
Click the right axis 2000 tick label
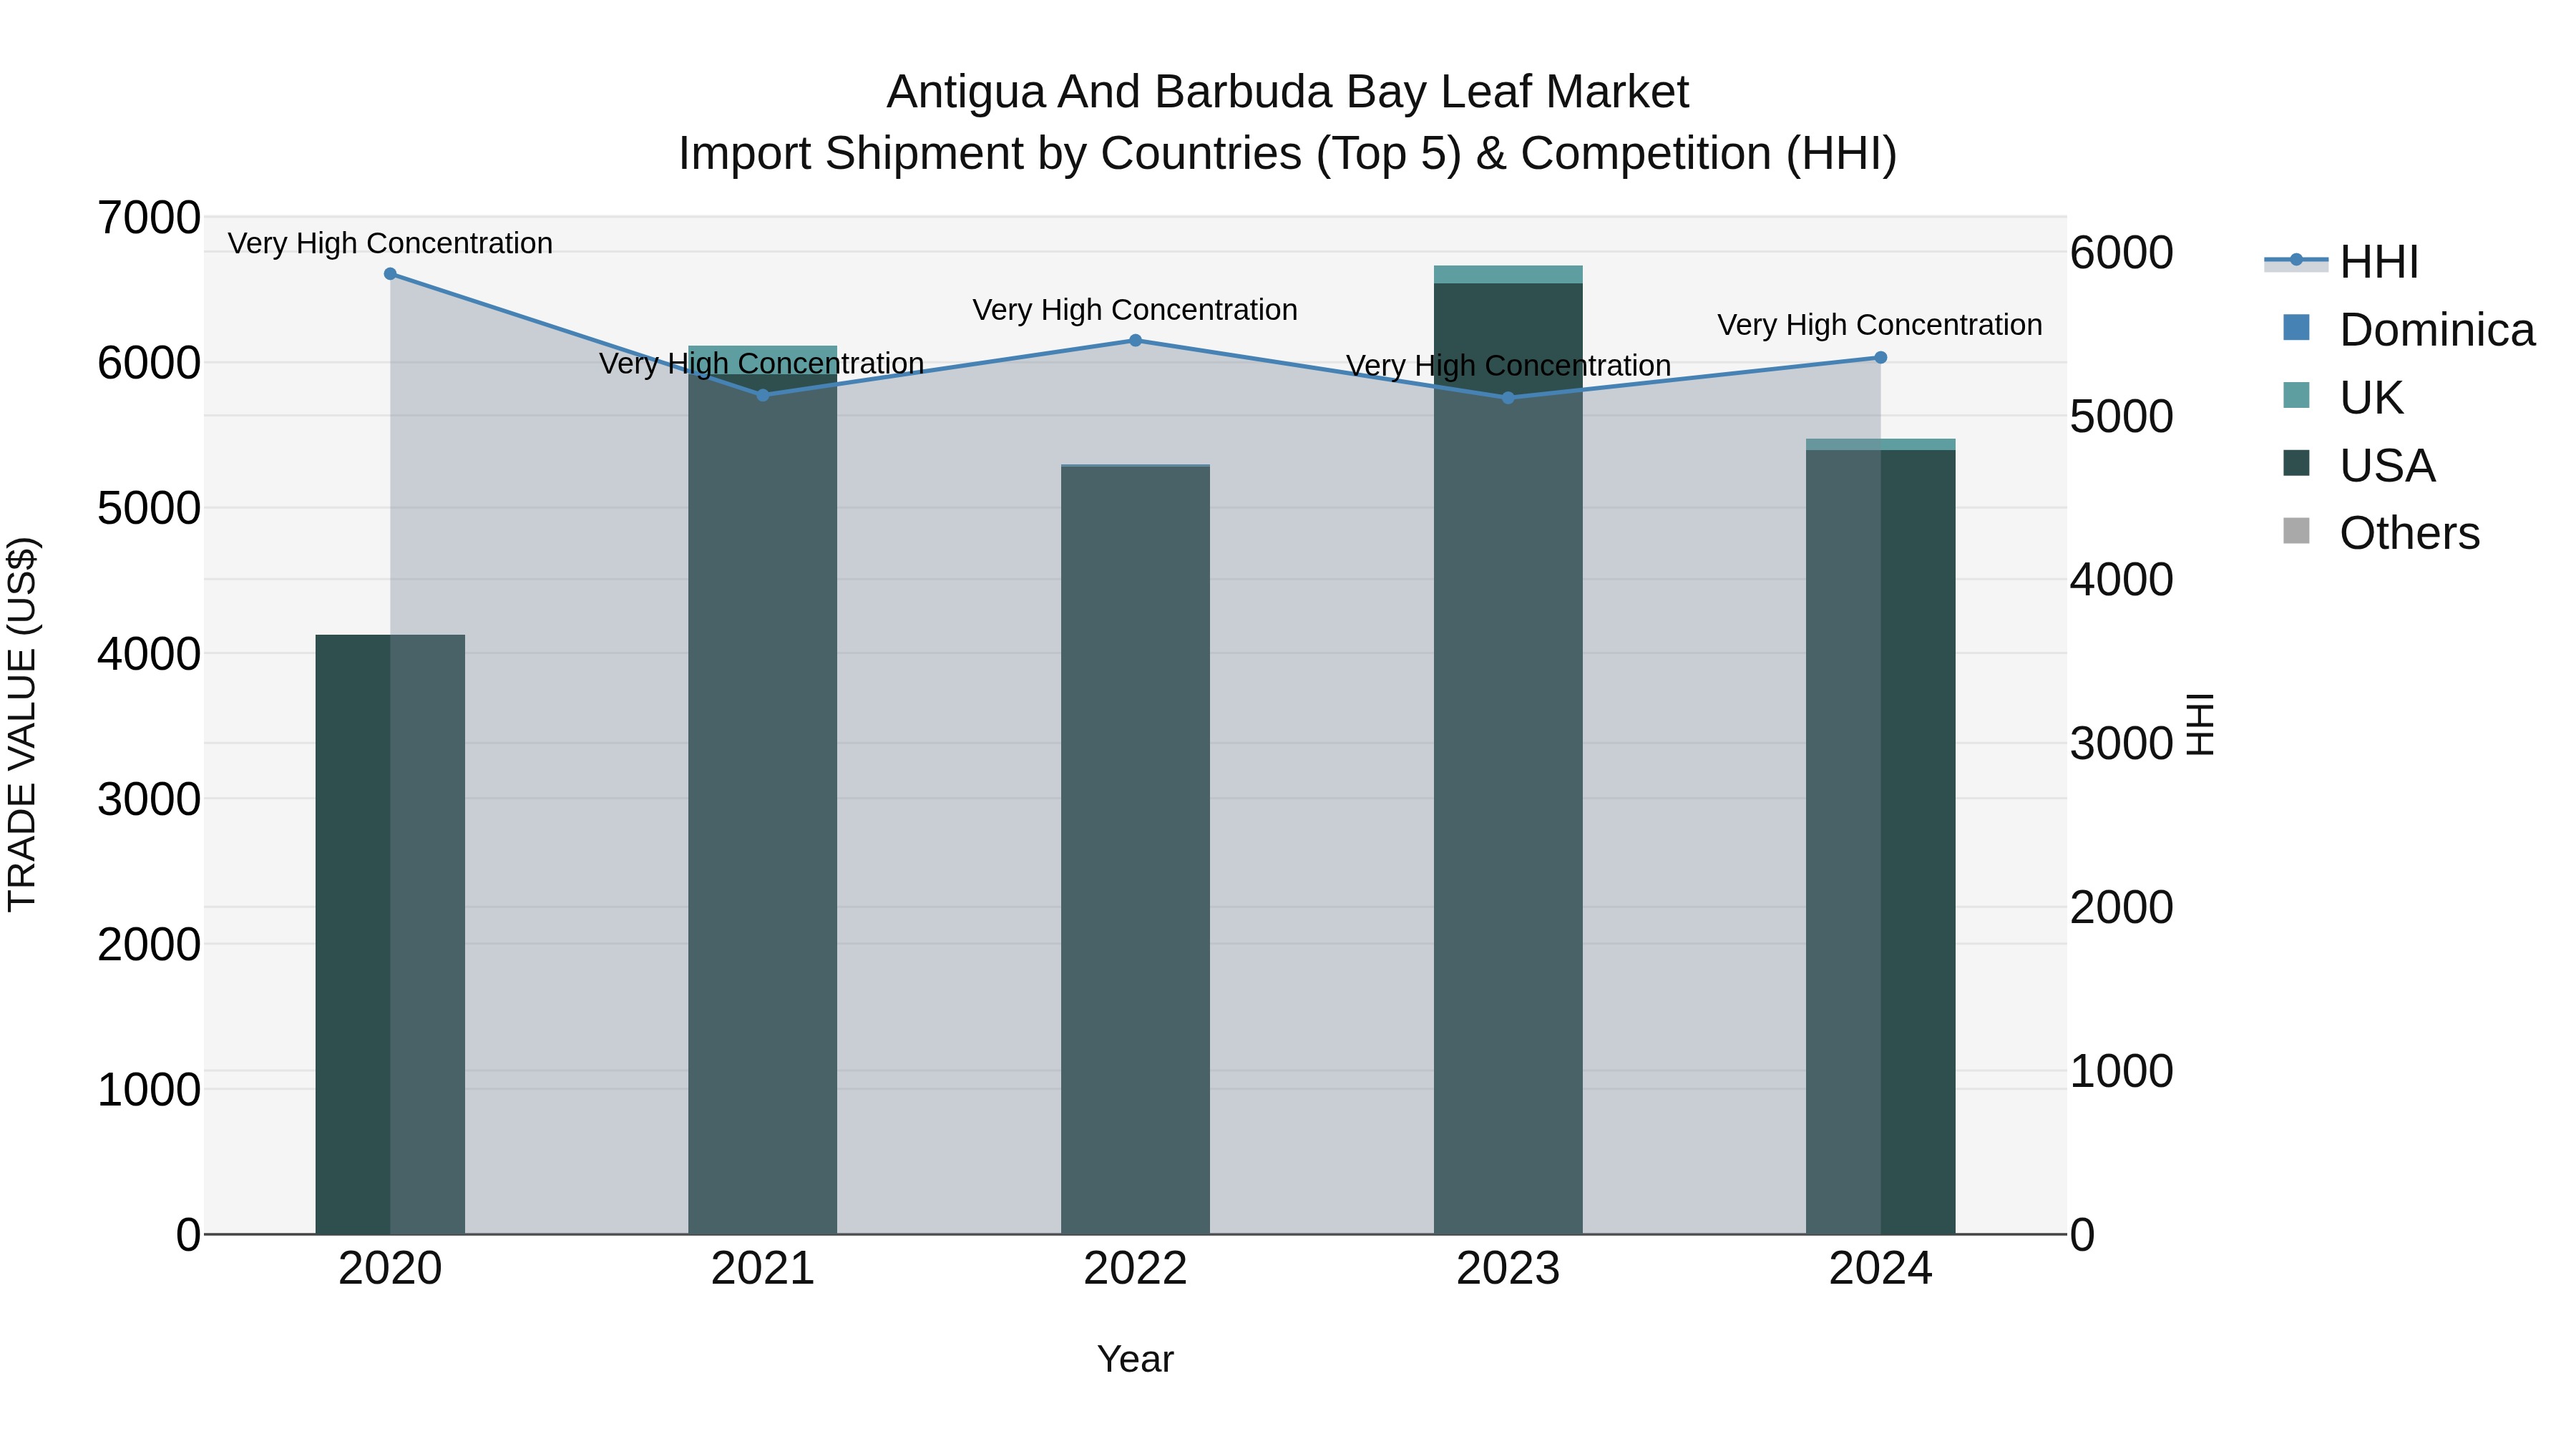[2122, 908]
